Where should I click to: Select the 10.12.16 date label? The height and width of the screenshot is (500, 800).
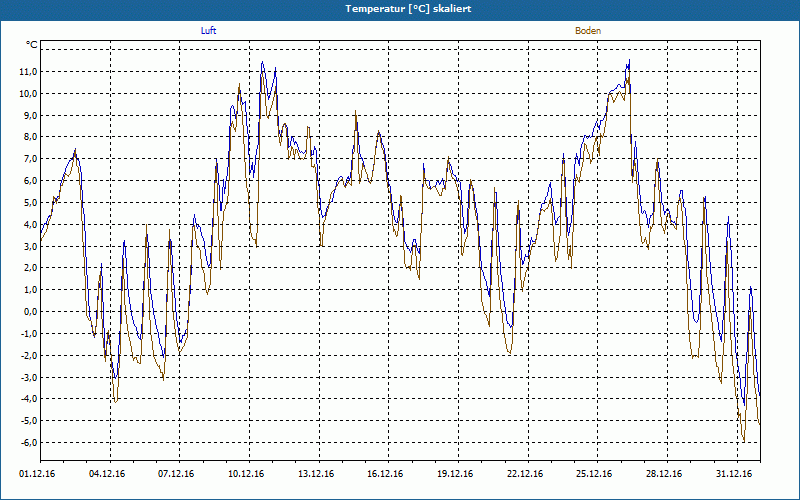[x=246, y=474]
